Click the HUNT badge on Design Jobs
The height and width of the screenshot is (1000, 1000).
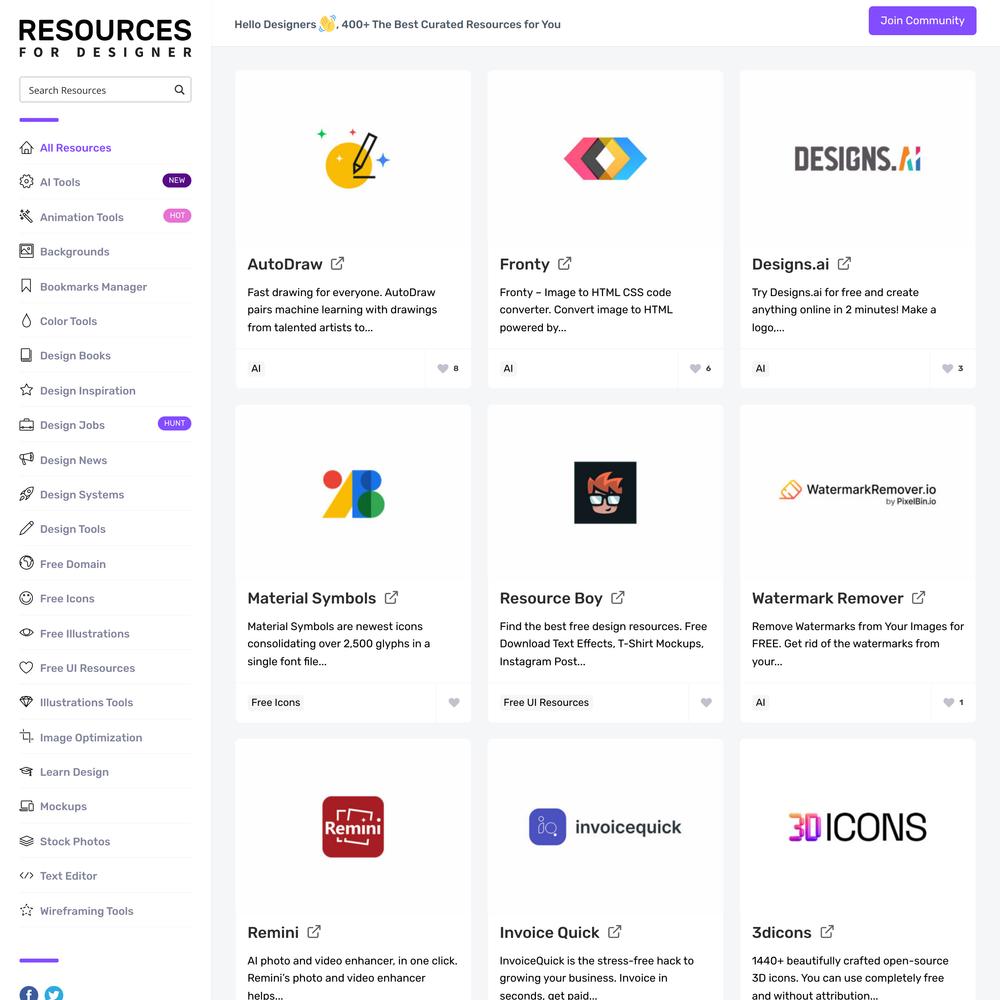point(174,423)
